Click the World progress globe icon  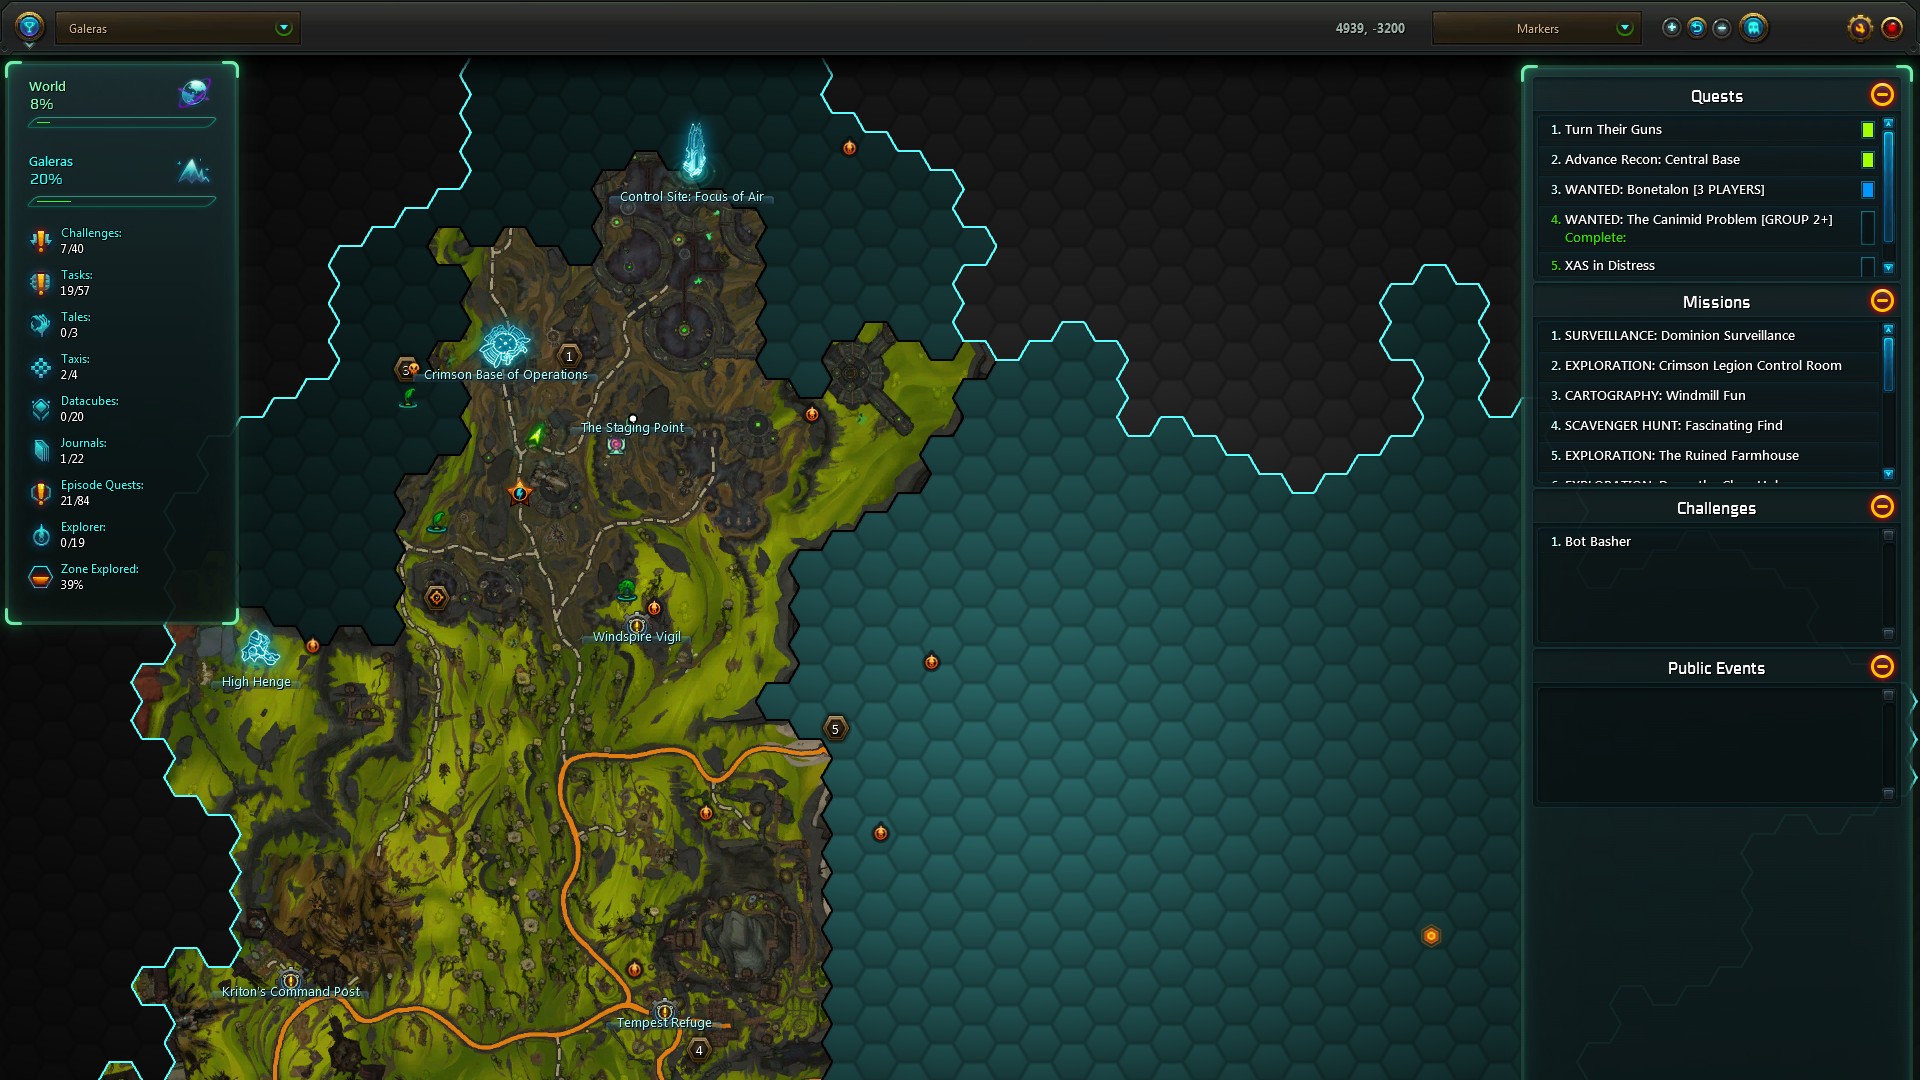(x=194, y=94)
